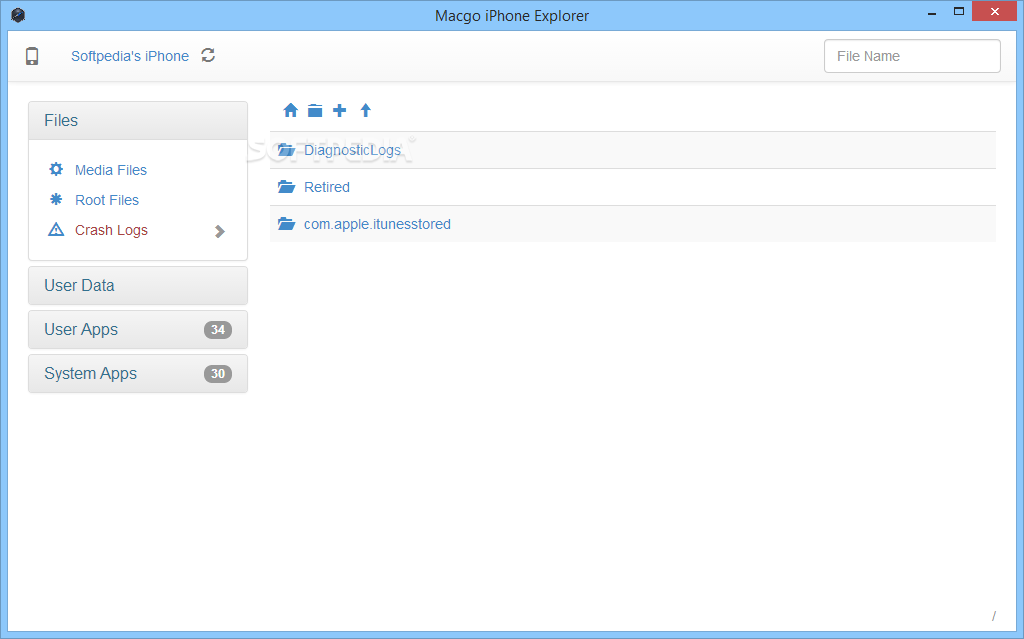Click the home icon in file toolbar
Image resolution: width=1024 pixels, height=639 pixels.
[x=291, y=110]
